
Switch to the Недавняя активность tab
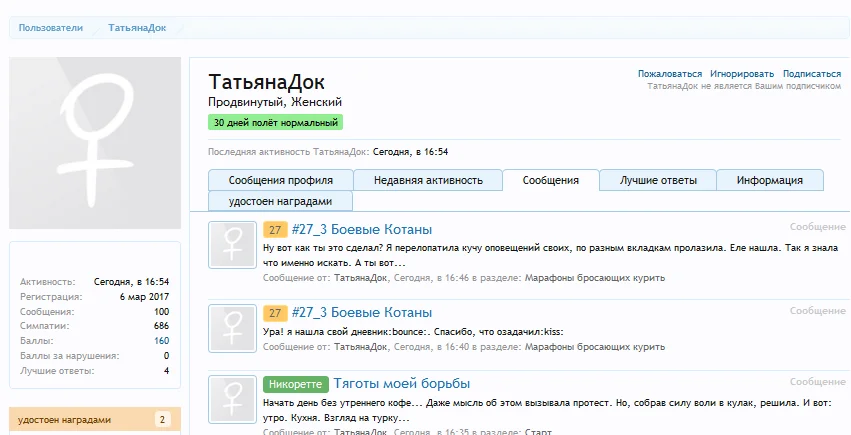click(428, 180)
